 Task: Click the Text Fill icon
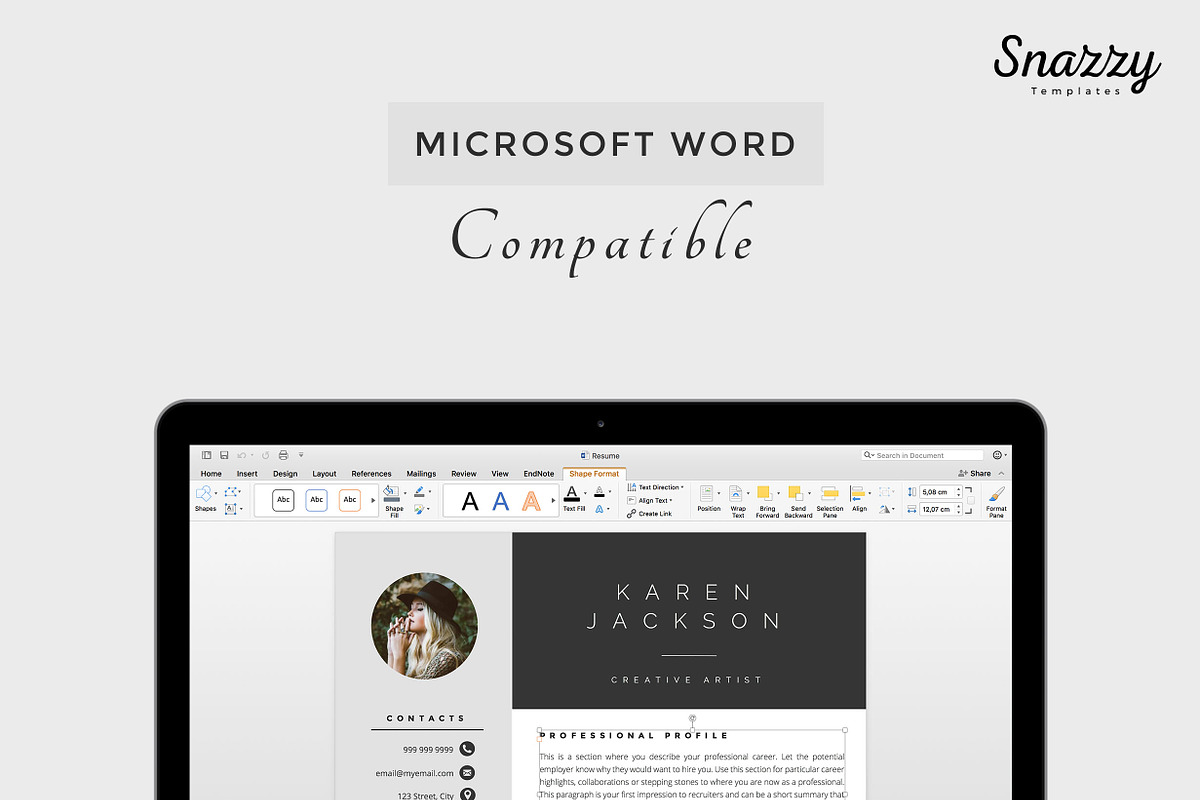point(572,493)
